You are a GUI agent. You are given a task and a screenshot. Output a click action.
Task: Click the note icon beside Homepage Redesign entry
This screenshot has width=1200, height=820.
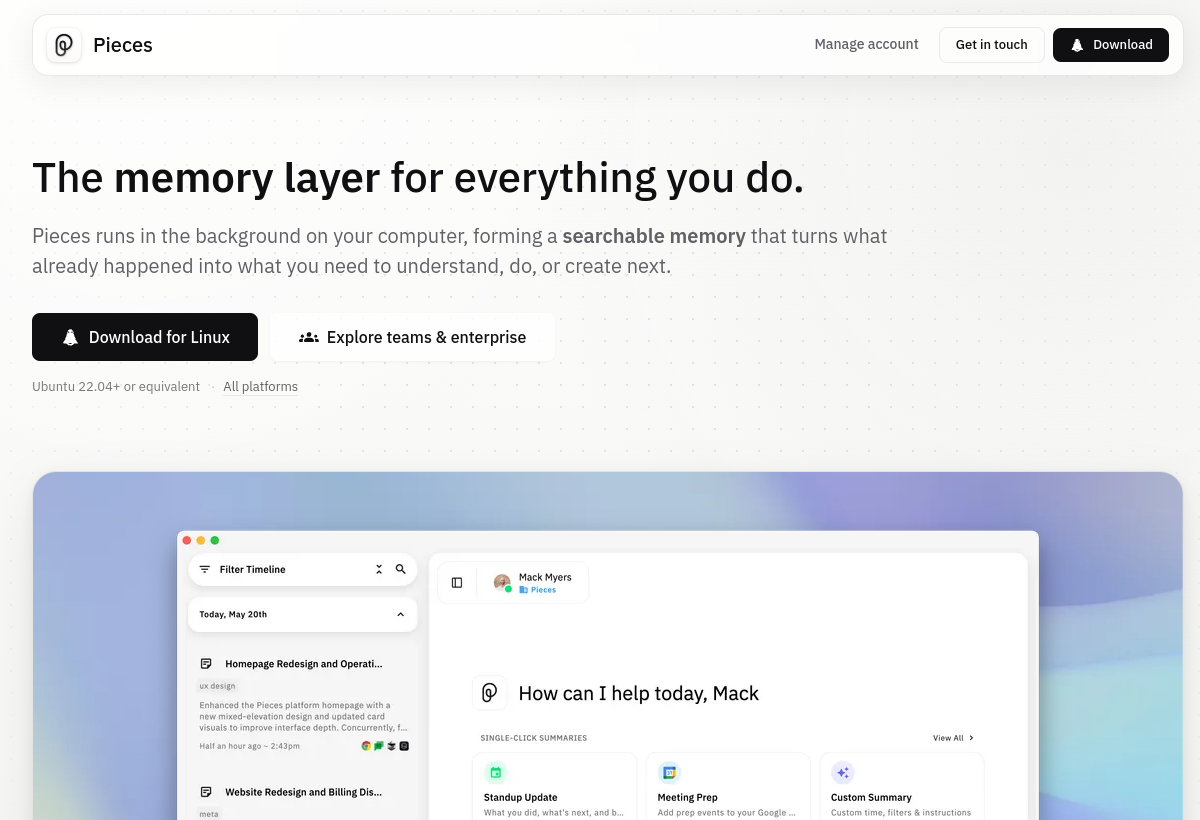(206, 664)
